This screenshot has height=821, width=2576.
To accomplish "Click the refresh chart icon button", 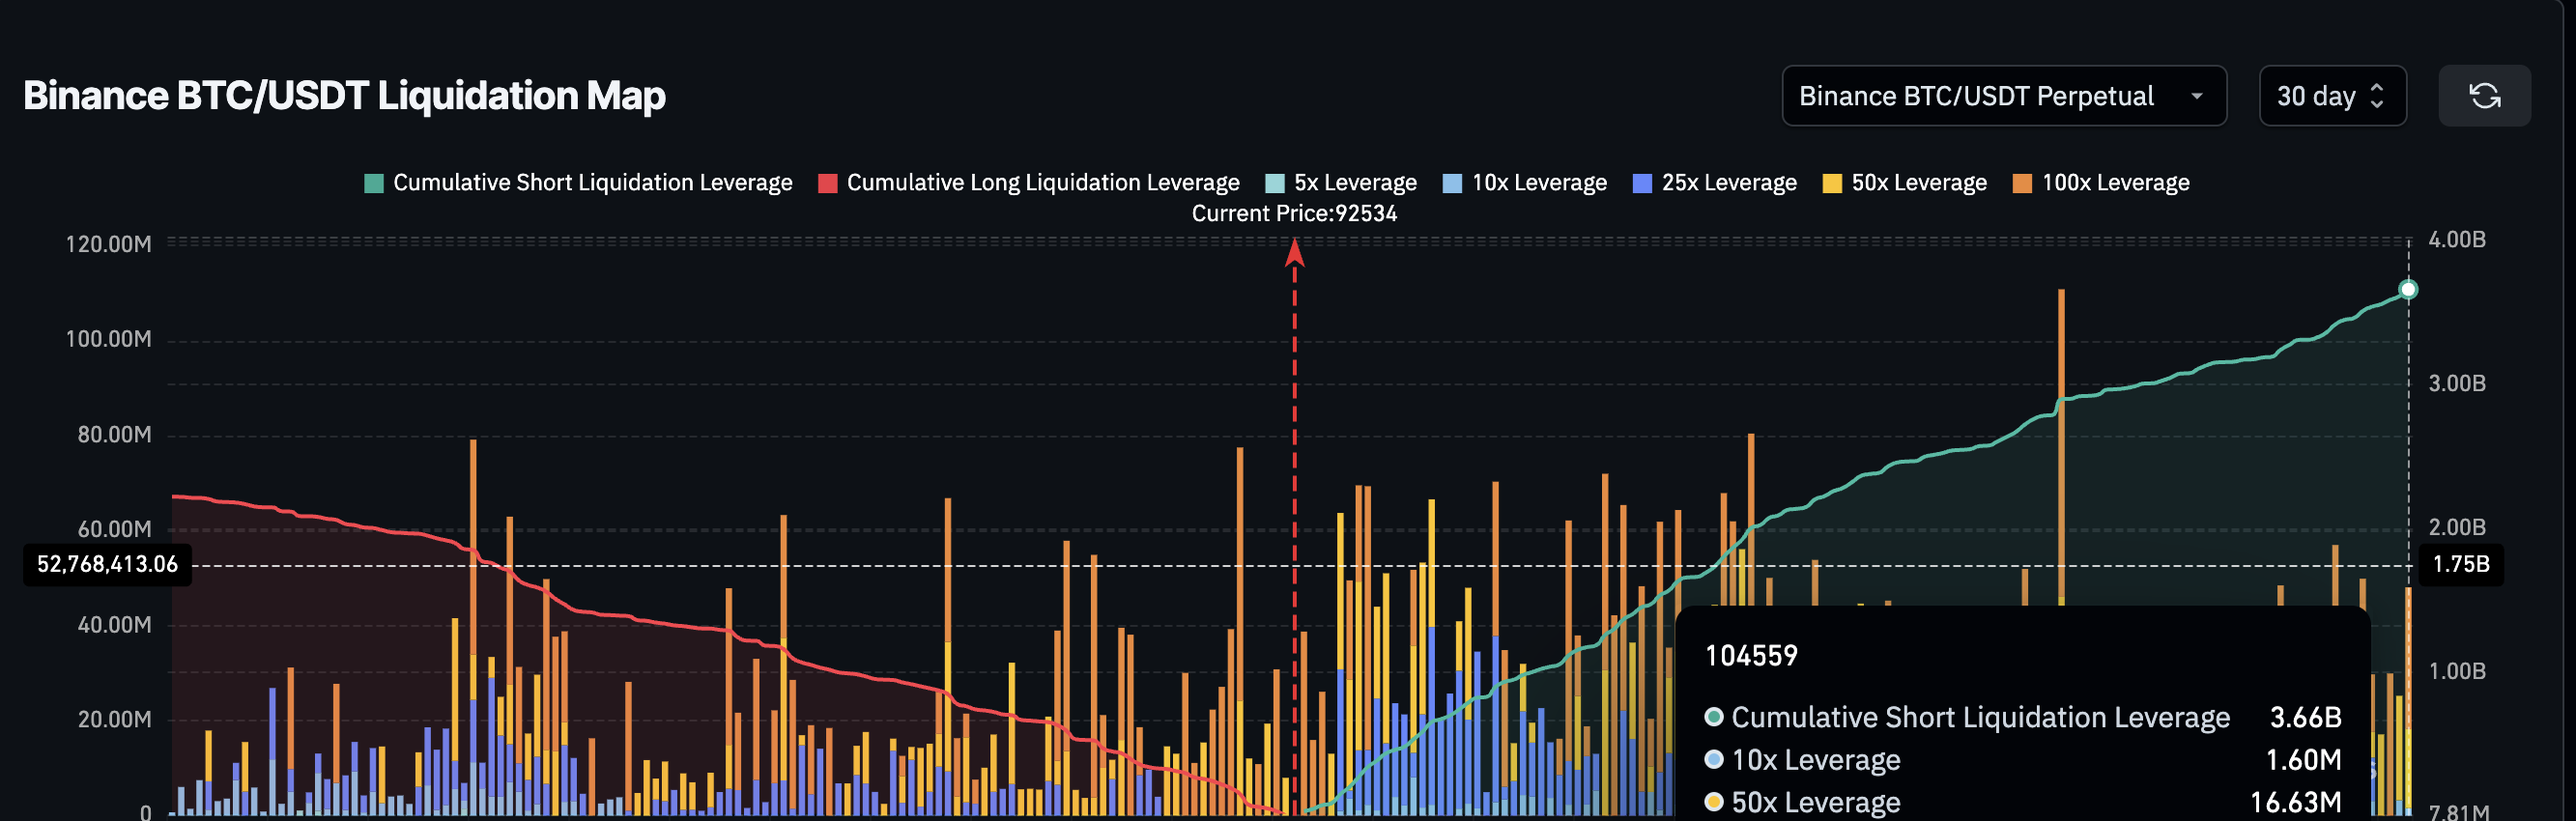I will pyautogui.click(x=2484, y=96).
